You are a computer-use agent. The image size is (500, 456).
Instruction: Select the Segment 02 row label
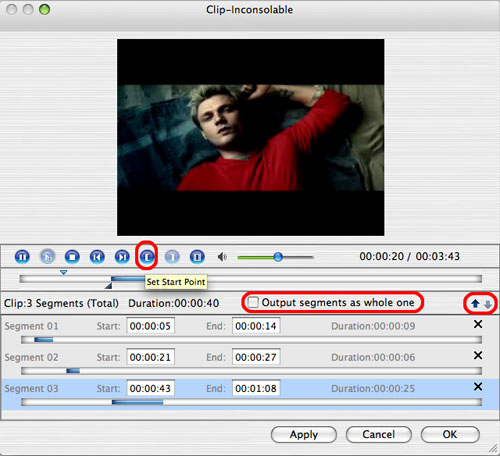tap(31, 357)
